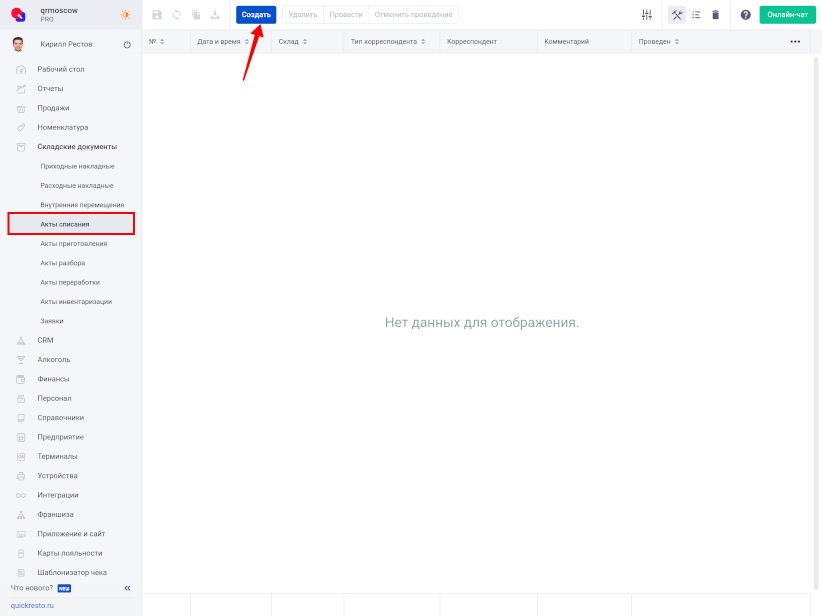Image resolution: width=822 pixels, height=616 pixels.
Task: Select Заявки submenu
Action: (x=52, y=321)
